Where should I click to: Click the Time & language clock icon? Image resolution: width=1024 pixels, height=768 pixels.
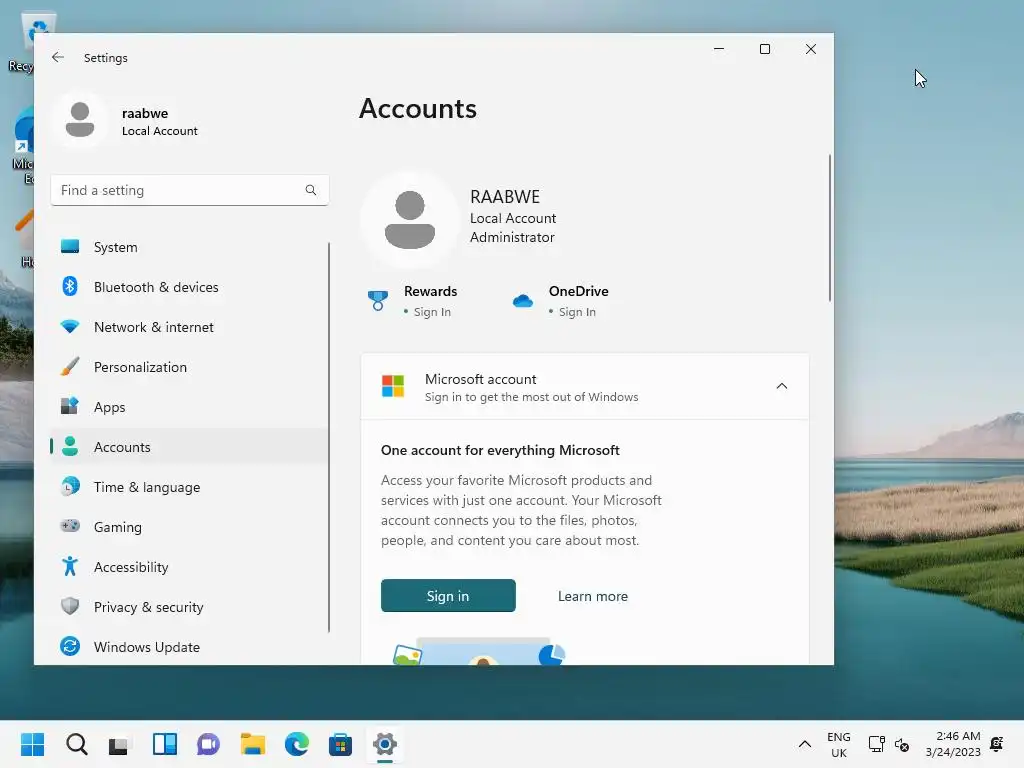tap(70, 487)
